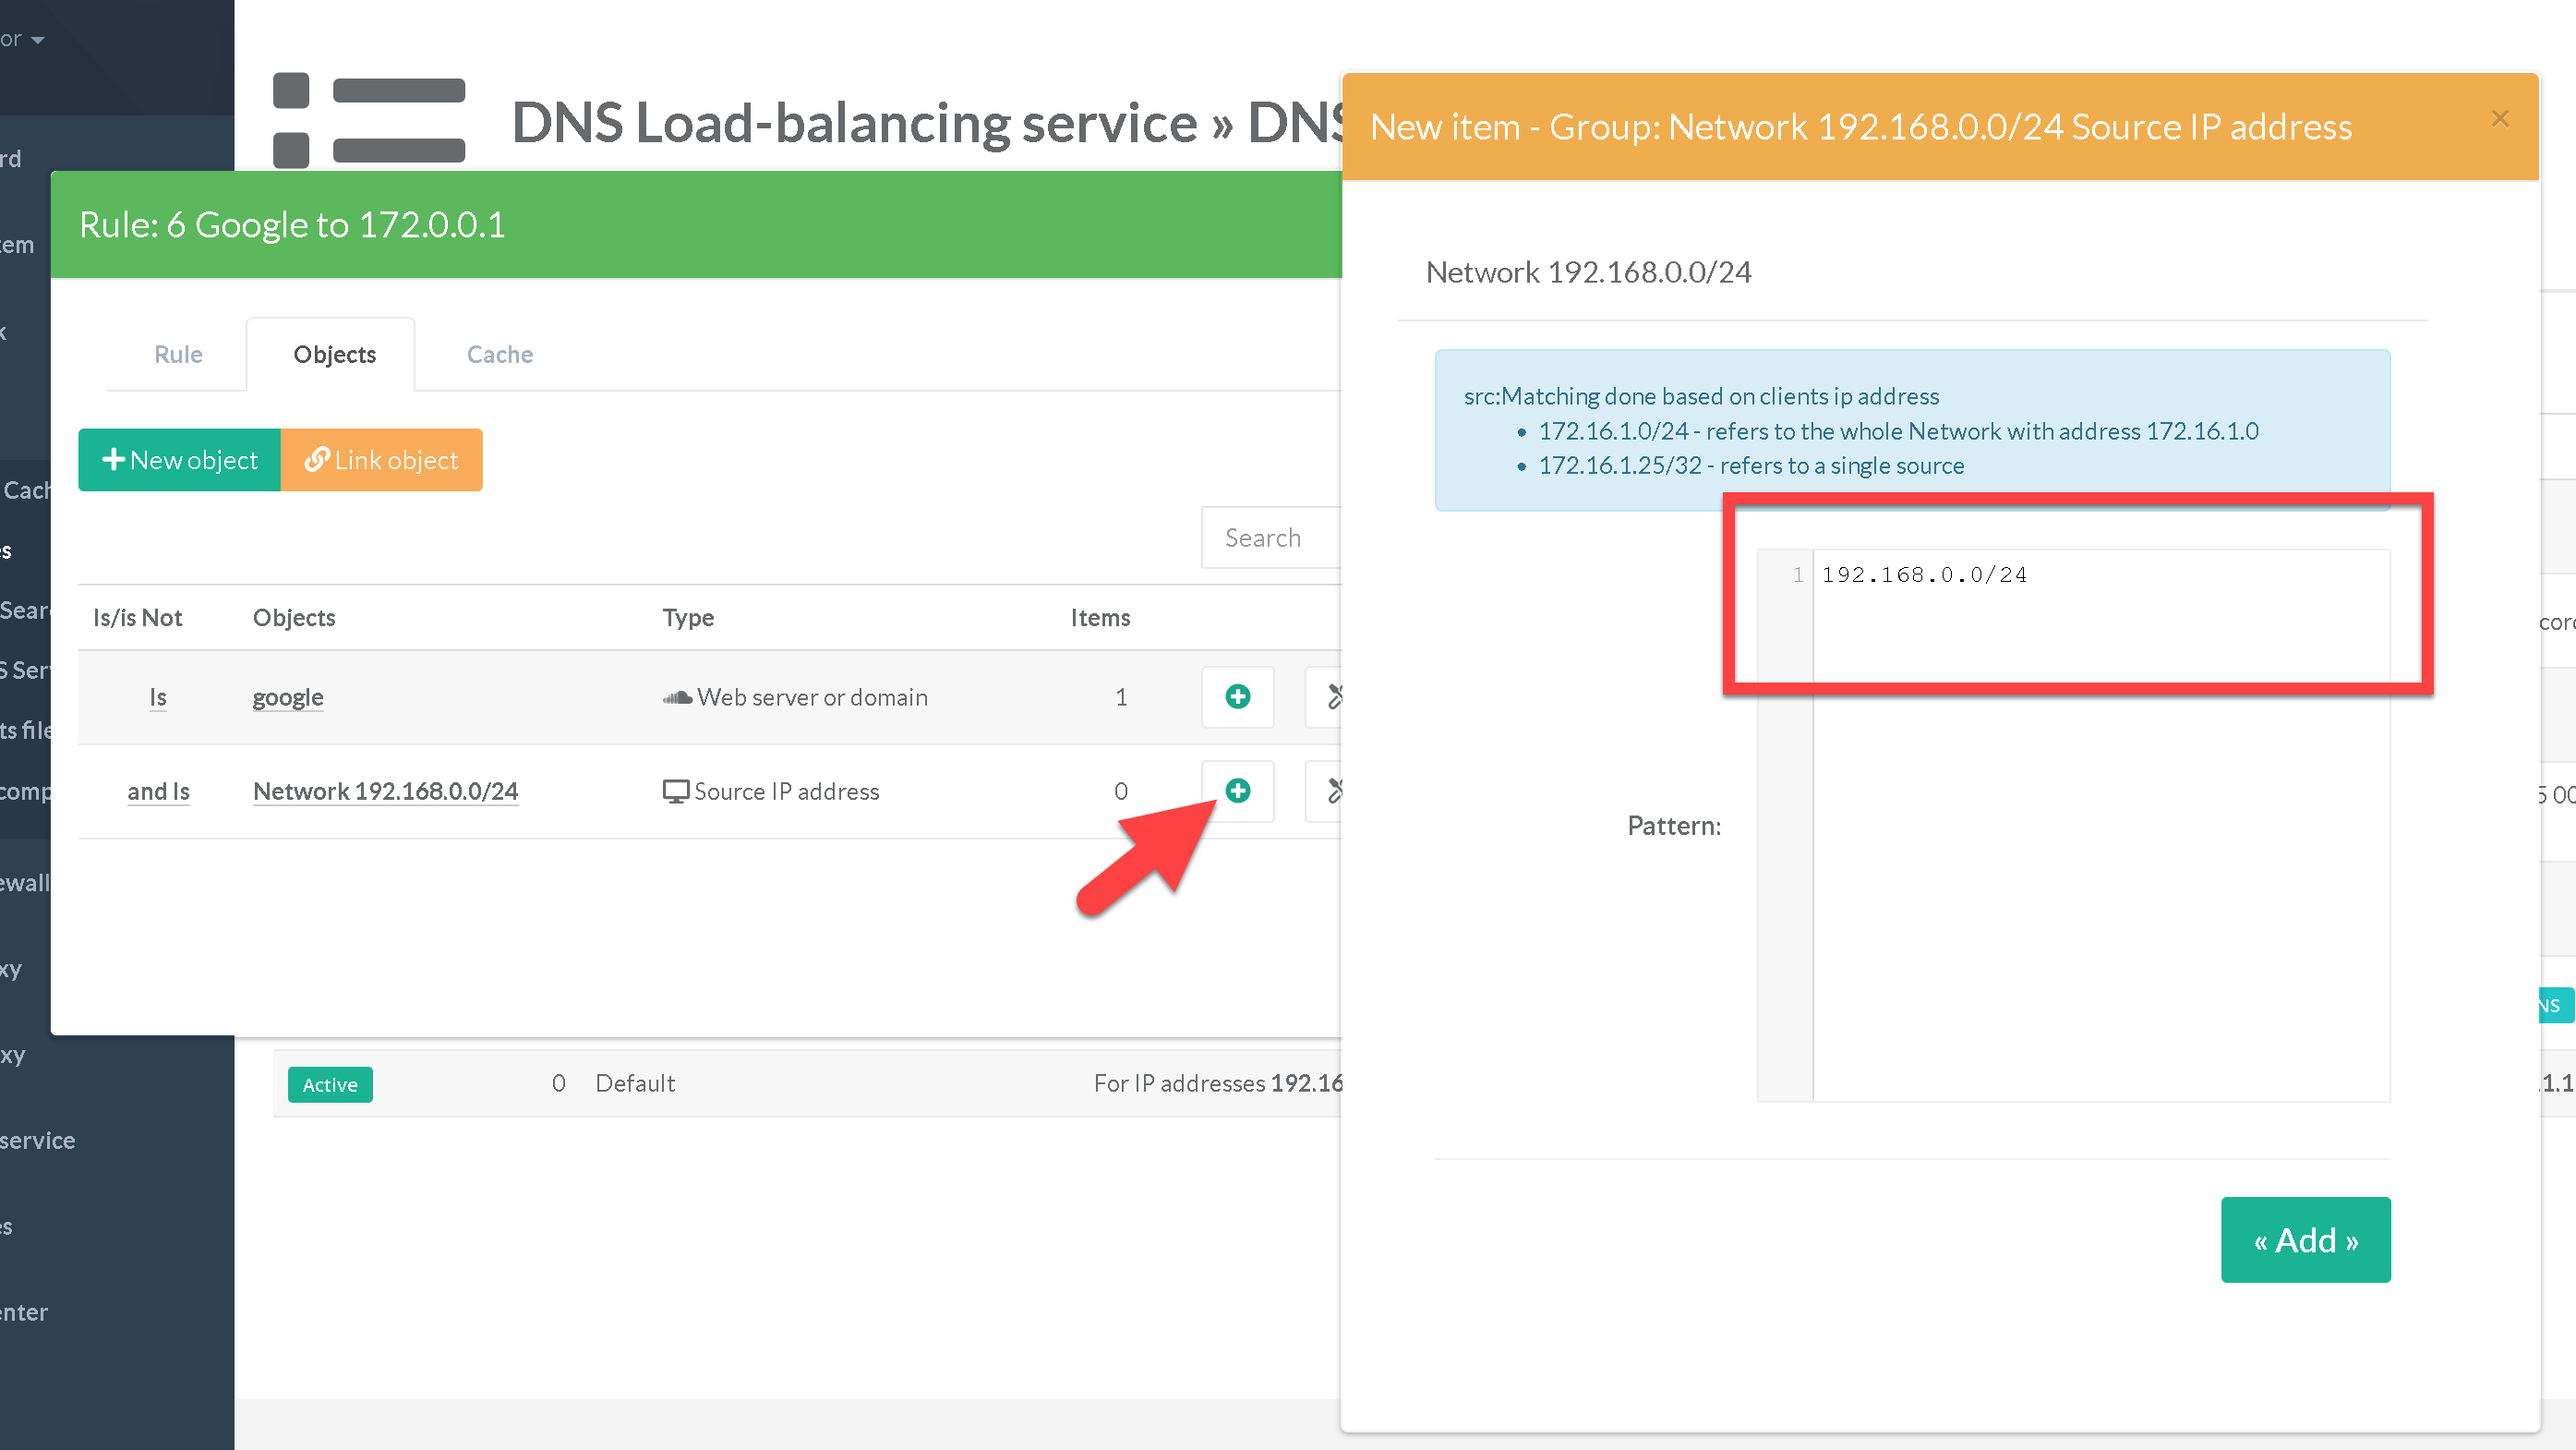Viewport: 2576px width, 1450px height.
Task: Click the add-item plus icon for the Network 192.168.0.0/24 row
Action: [x=1237, y=790]
